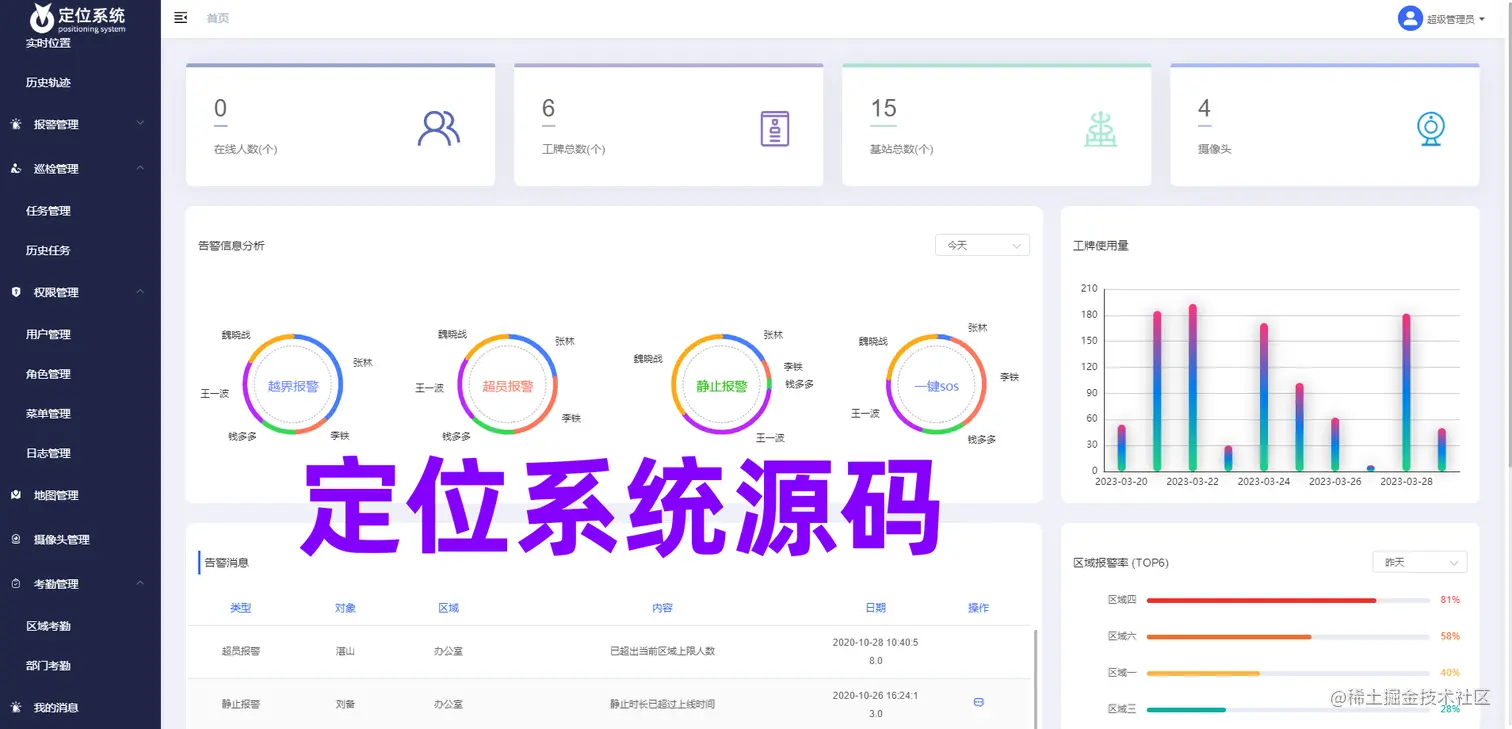Select the 首页 tab
Viewport: 1512px width, 729px height.
click(x=218, y=17)
